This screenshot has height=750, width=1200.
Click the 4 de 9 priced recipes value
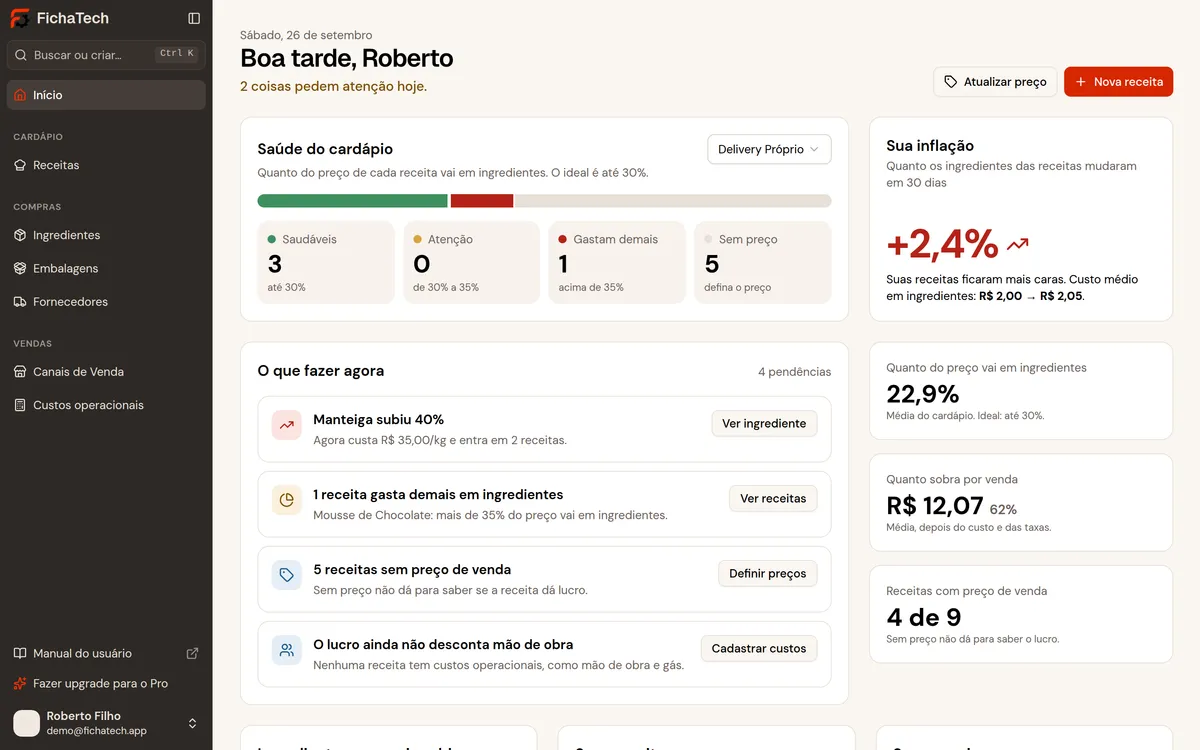point(924,617)
